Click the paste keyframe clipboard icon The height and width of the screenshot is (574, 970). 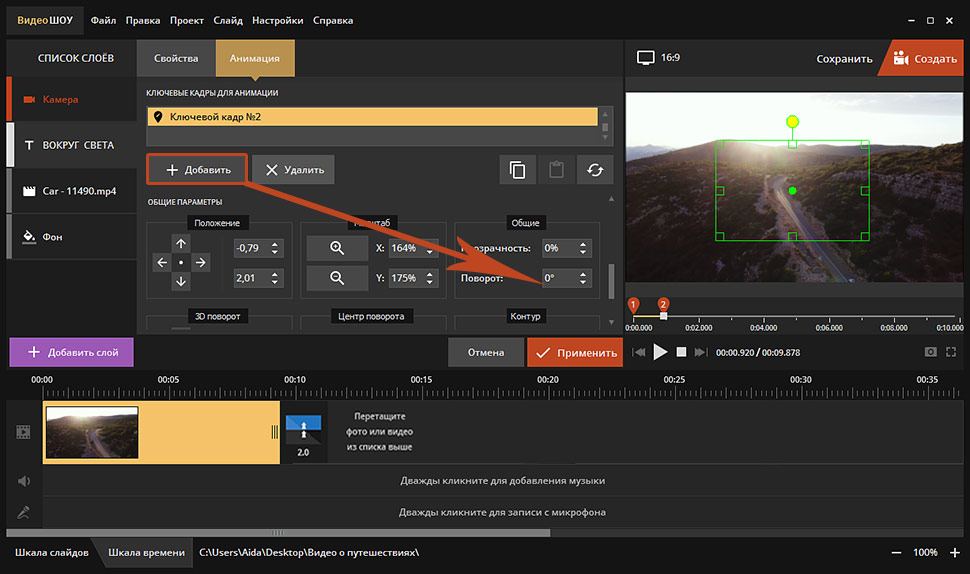pyautogui.click(x=556, y=169)
